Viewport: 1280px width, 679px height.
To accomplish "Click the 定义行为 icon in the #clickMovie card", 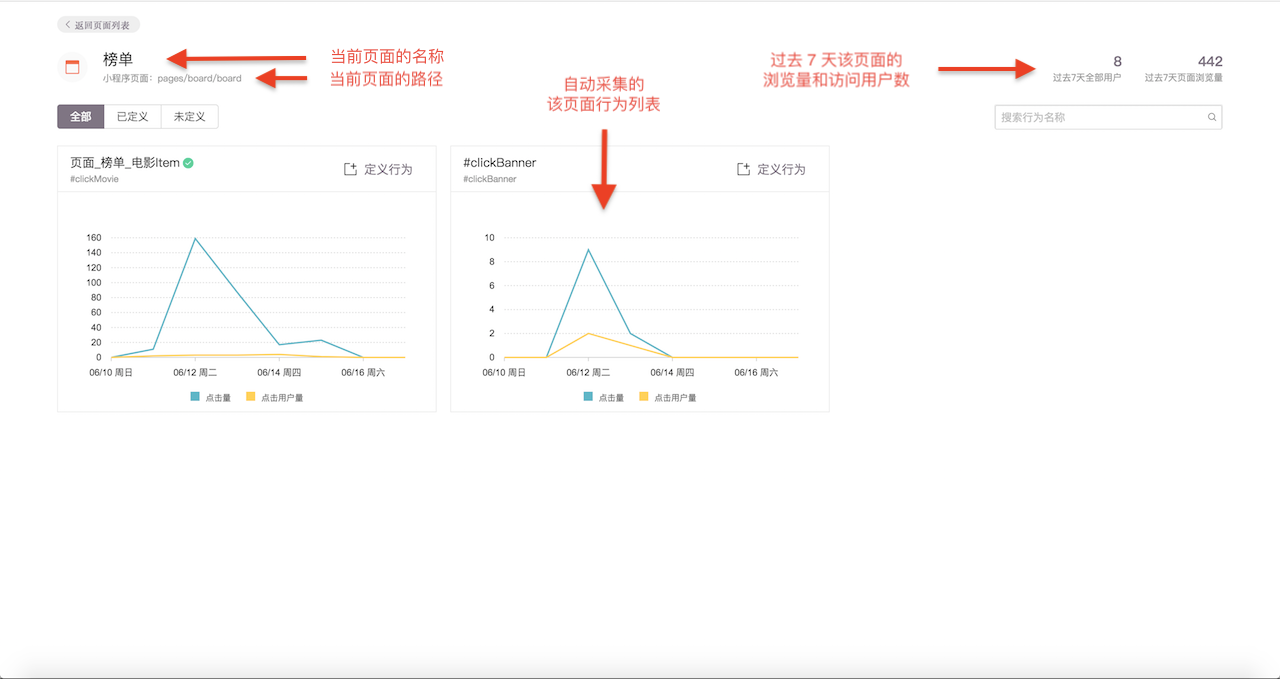I will tap(350, 170).
